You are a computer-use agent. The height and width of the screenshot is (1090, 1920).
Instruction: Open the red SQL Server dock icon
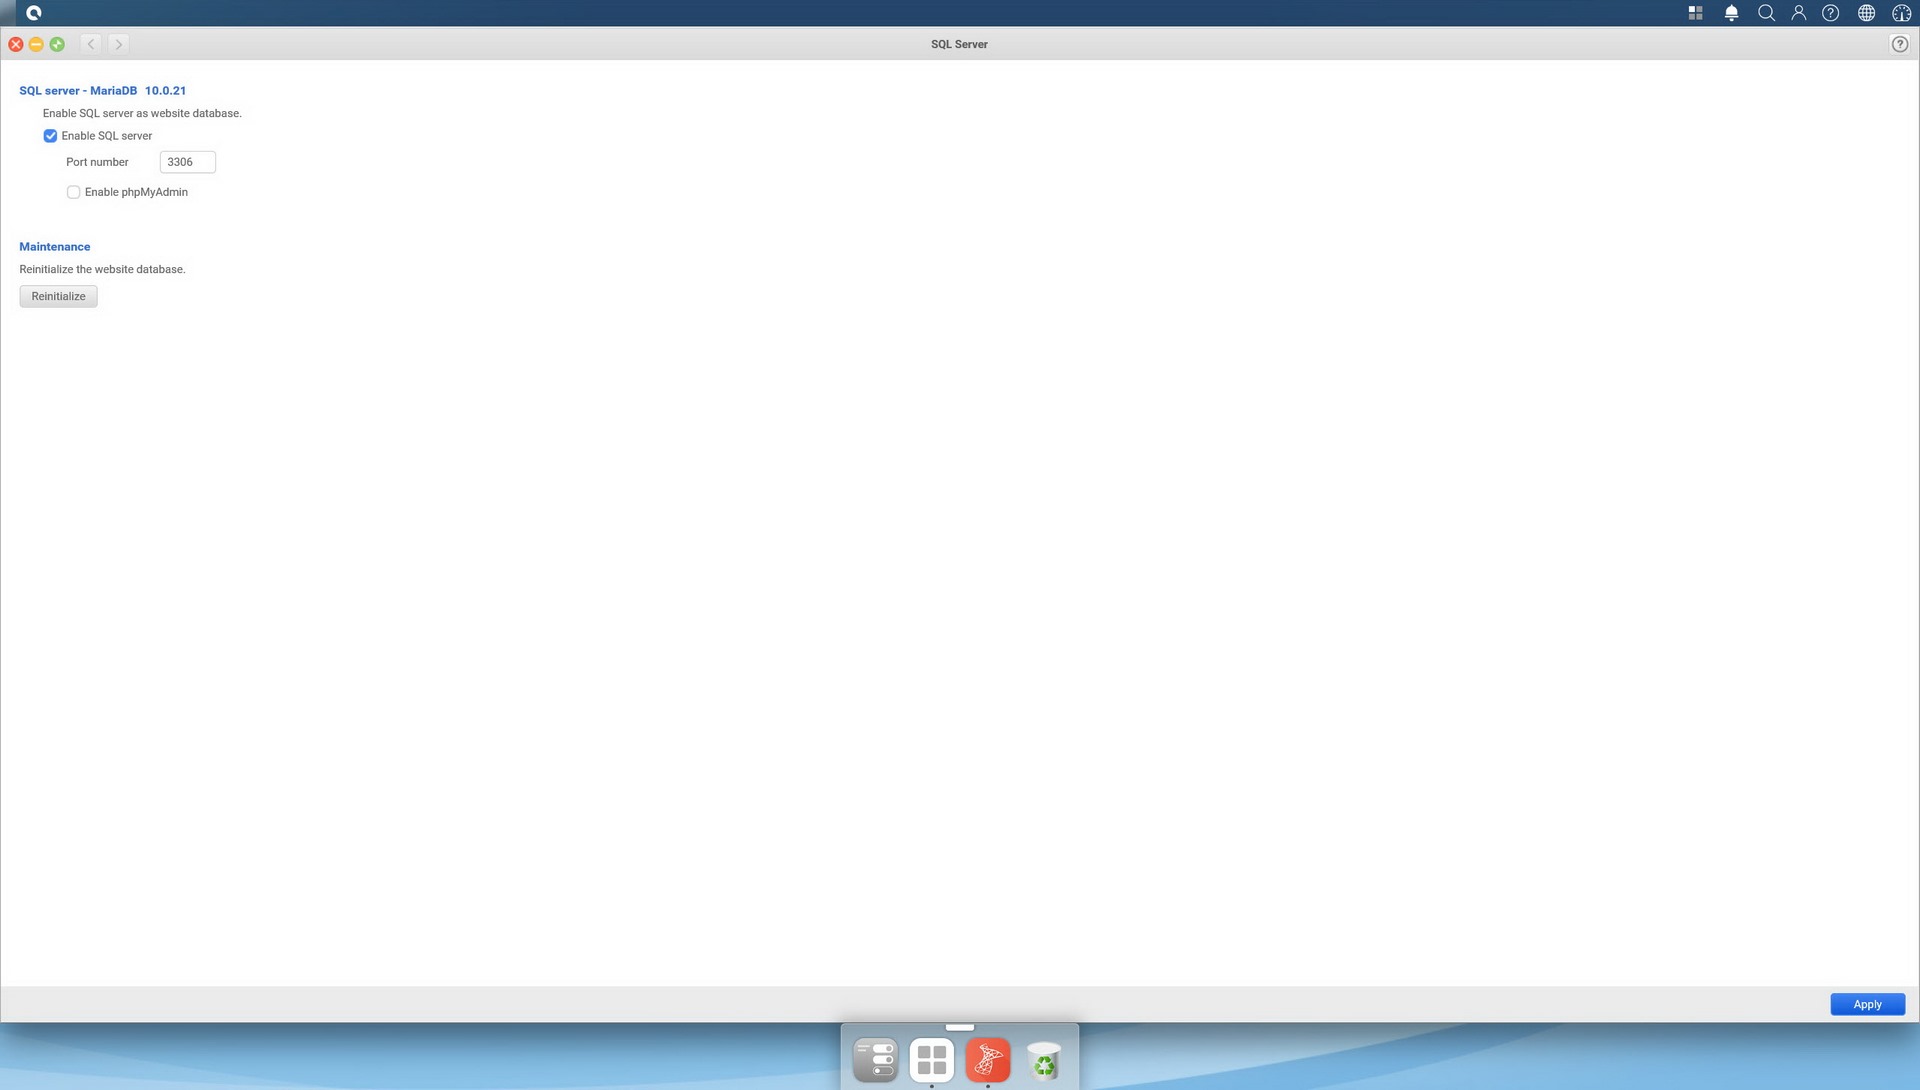click(987, 1060)
